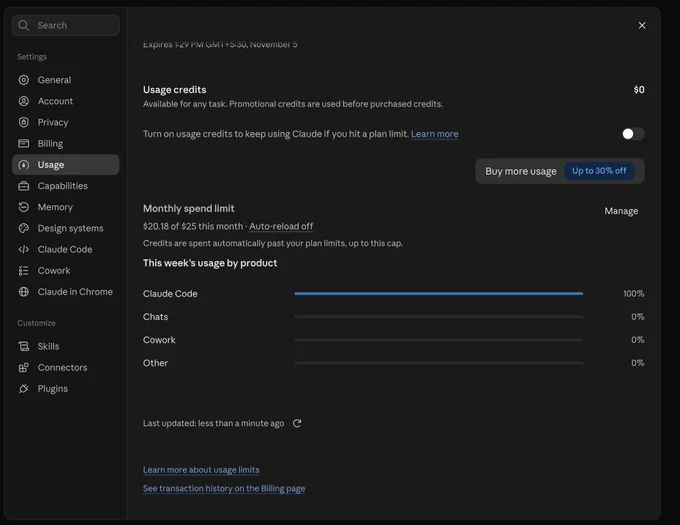
Task: Focus the Search input field
Action: pos(65,25)
